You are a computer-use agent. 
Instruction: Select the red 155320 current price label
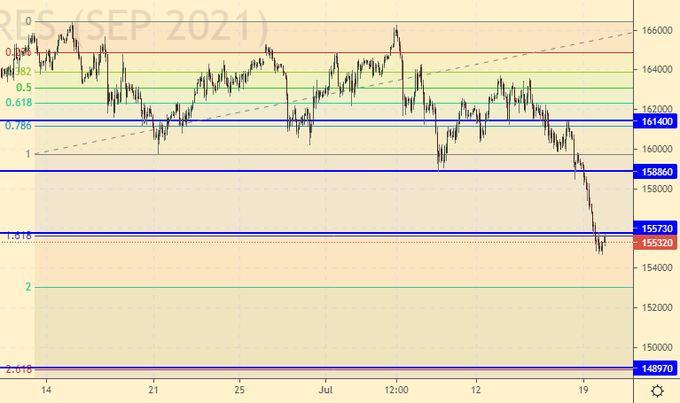[x=656, y=243]
